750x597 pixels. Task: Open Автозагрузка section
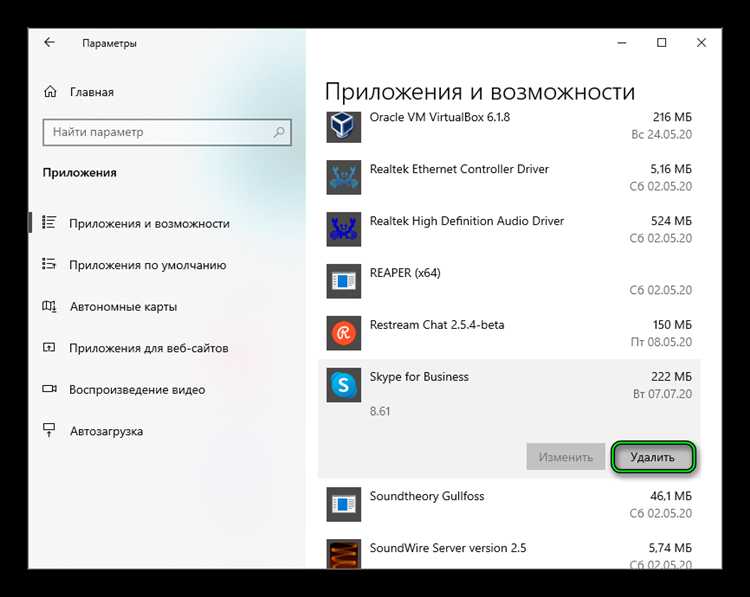[x=106, y=431]
